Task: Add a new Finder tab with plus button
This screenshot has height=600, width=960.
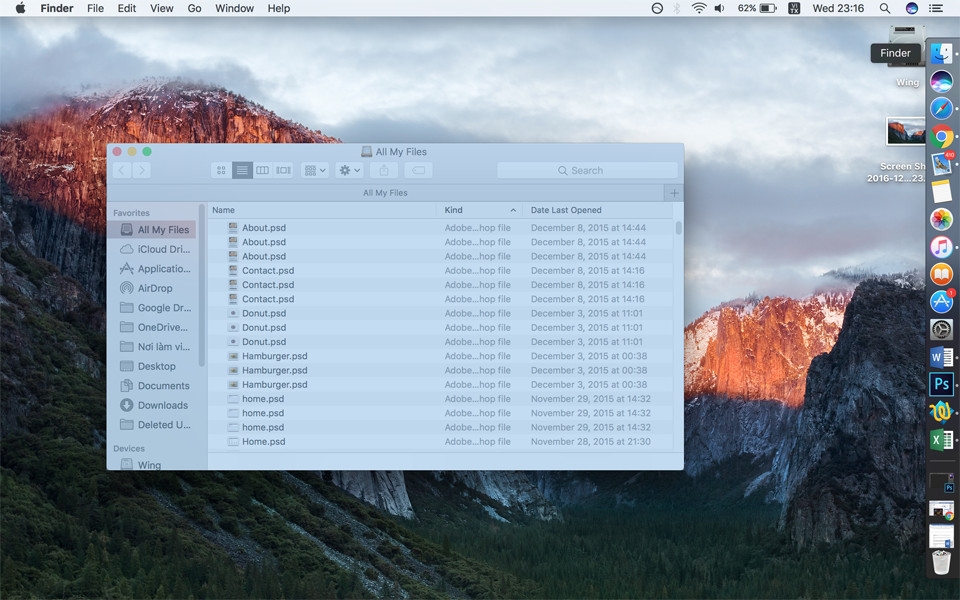Action: [x=674, y=193]
